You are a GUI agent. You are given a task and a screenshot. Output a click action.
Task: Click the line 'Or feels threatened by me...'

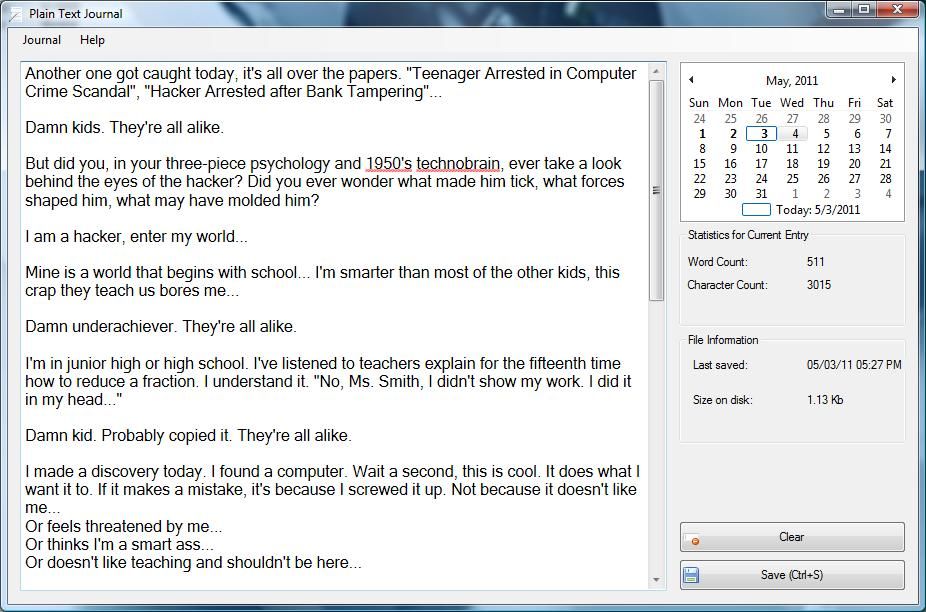point(123,526)
